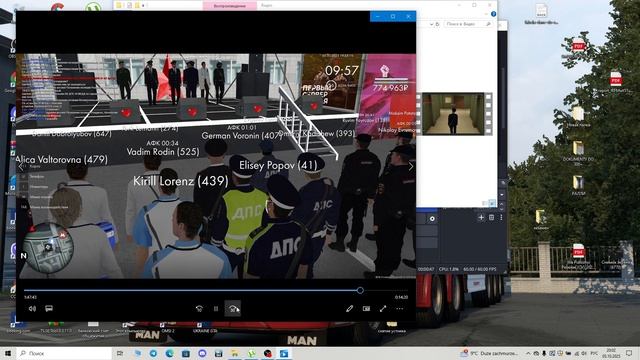The image size is (640, 360).
Task: Open the taskbar clock and date
Action: point(611,353)
